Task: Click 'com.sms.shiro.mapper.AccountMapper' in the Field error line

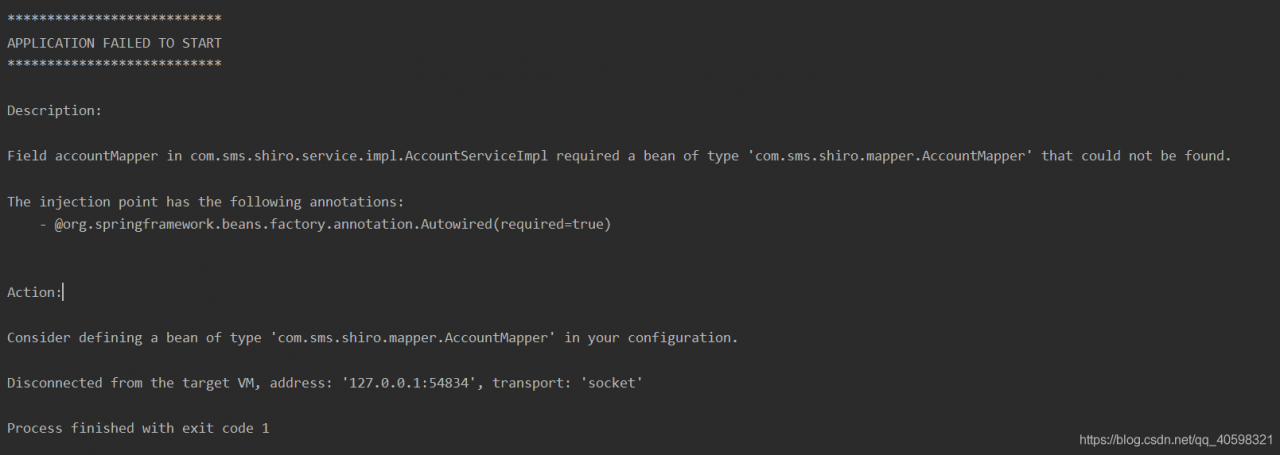Action: pyautogui.click(x=886, y=156)
